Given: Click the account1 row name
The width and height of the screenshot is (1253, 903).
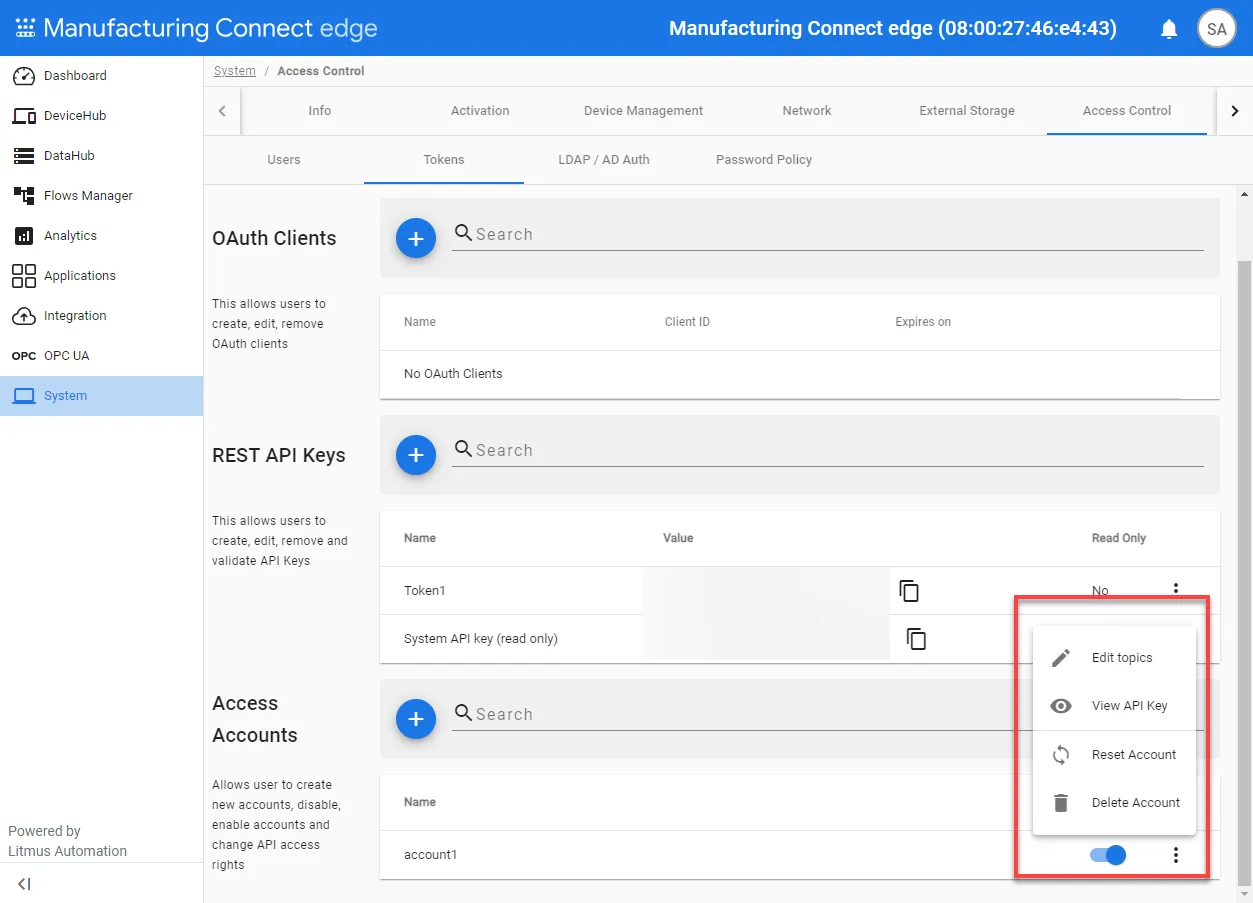Looking at the screenshot, I should coord(430,855).
